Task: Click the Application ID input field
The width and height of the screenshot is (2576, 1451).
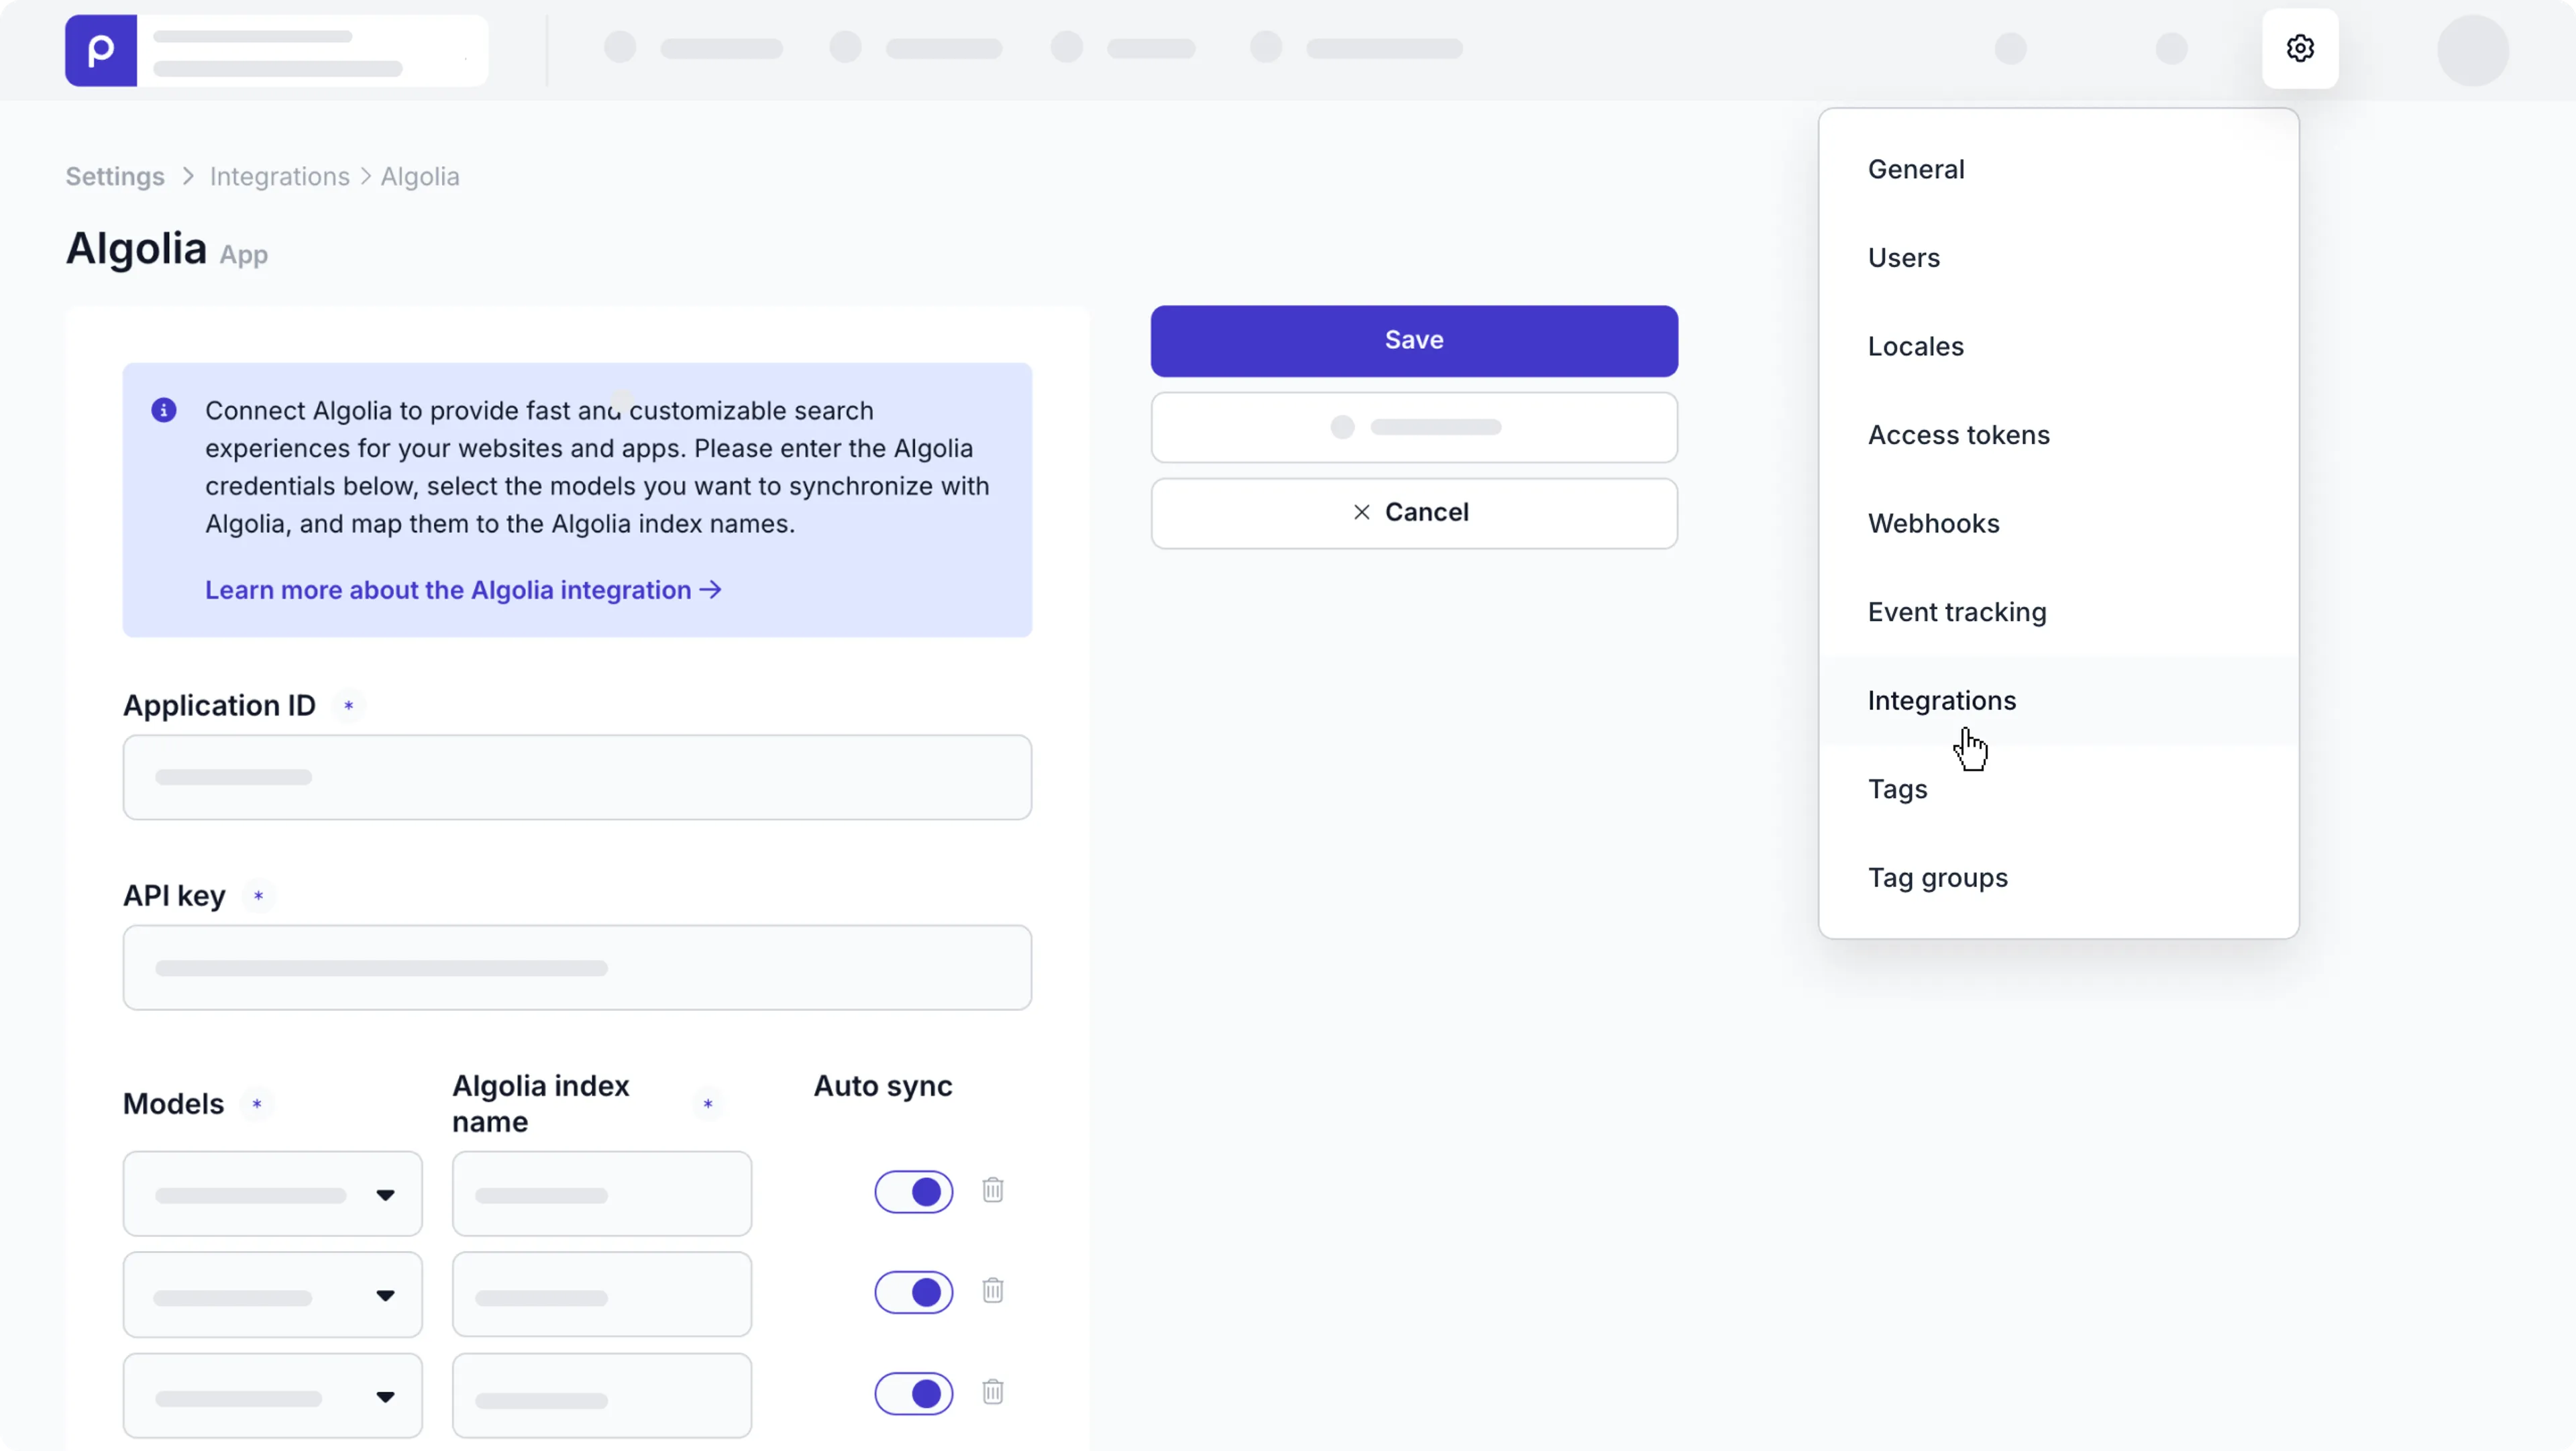Action: tap(577, 777)
